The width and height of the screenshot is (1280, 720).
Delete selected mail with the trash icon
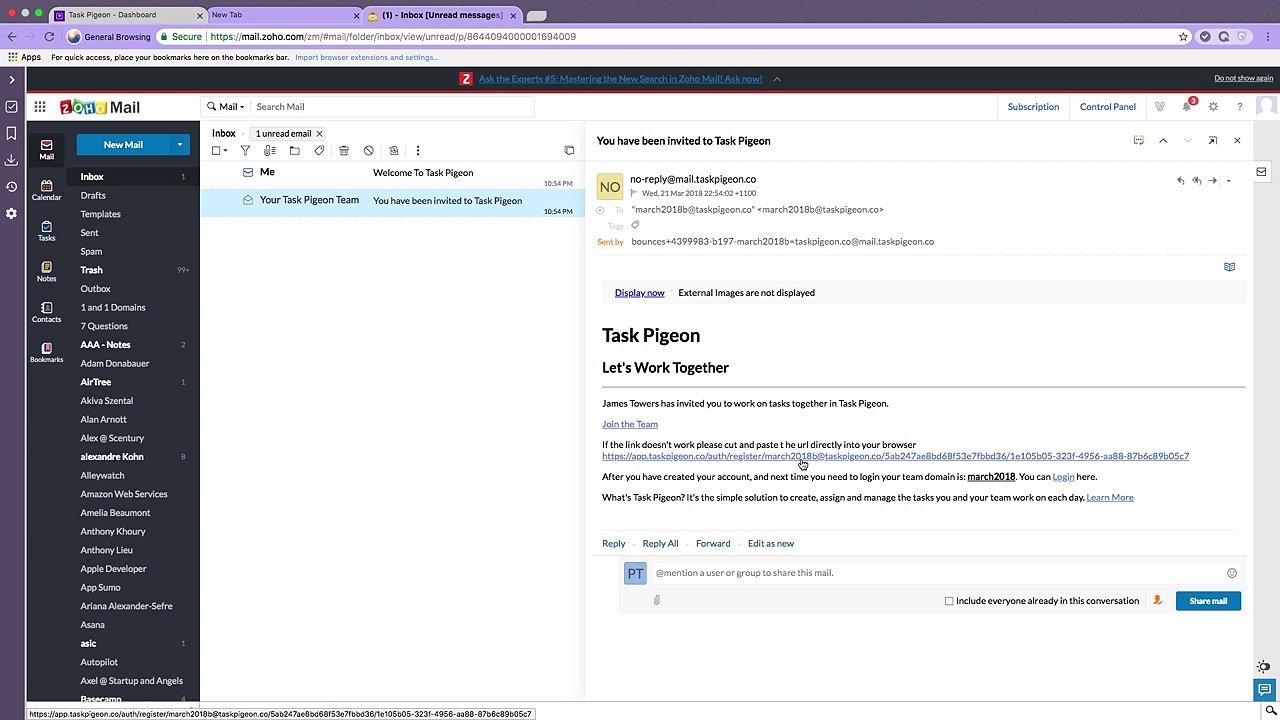pyautogui.click(x=344, y=150)
